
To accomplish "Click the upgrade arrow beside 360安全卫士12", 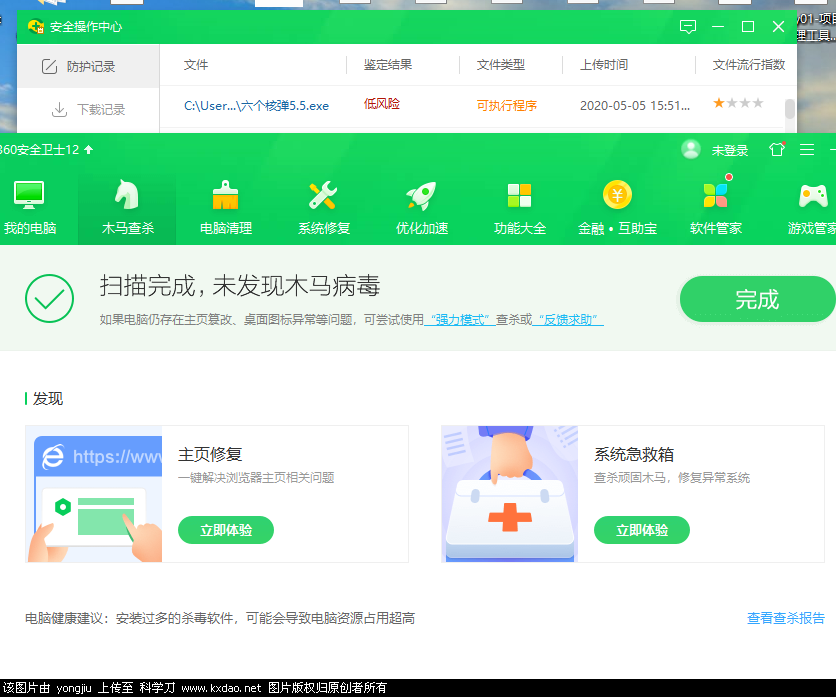I will click(89, 149).
